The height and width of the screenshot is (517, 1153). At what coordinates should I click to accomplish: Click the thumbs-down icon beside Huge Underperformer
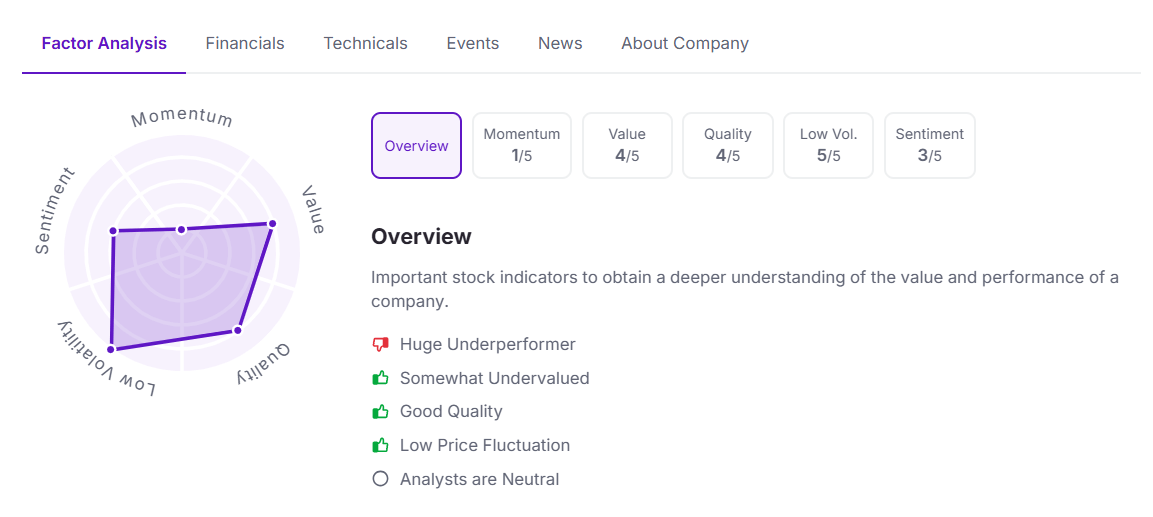(x=380, y=344)
